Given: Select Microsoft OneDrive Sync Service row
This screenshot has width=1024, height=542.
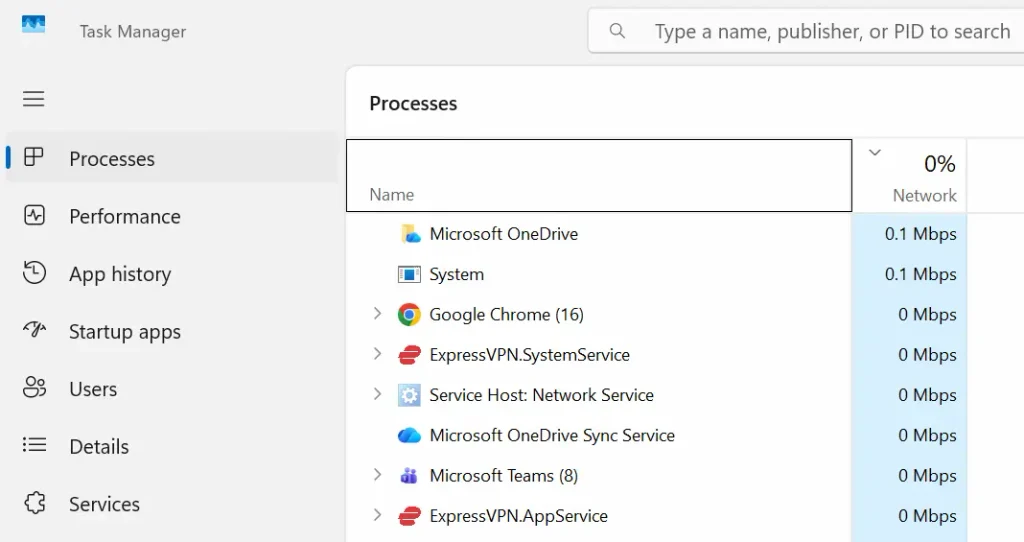Looking at the screenshot, I should pos(656,436).
